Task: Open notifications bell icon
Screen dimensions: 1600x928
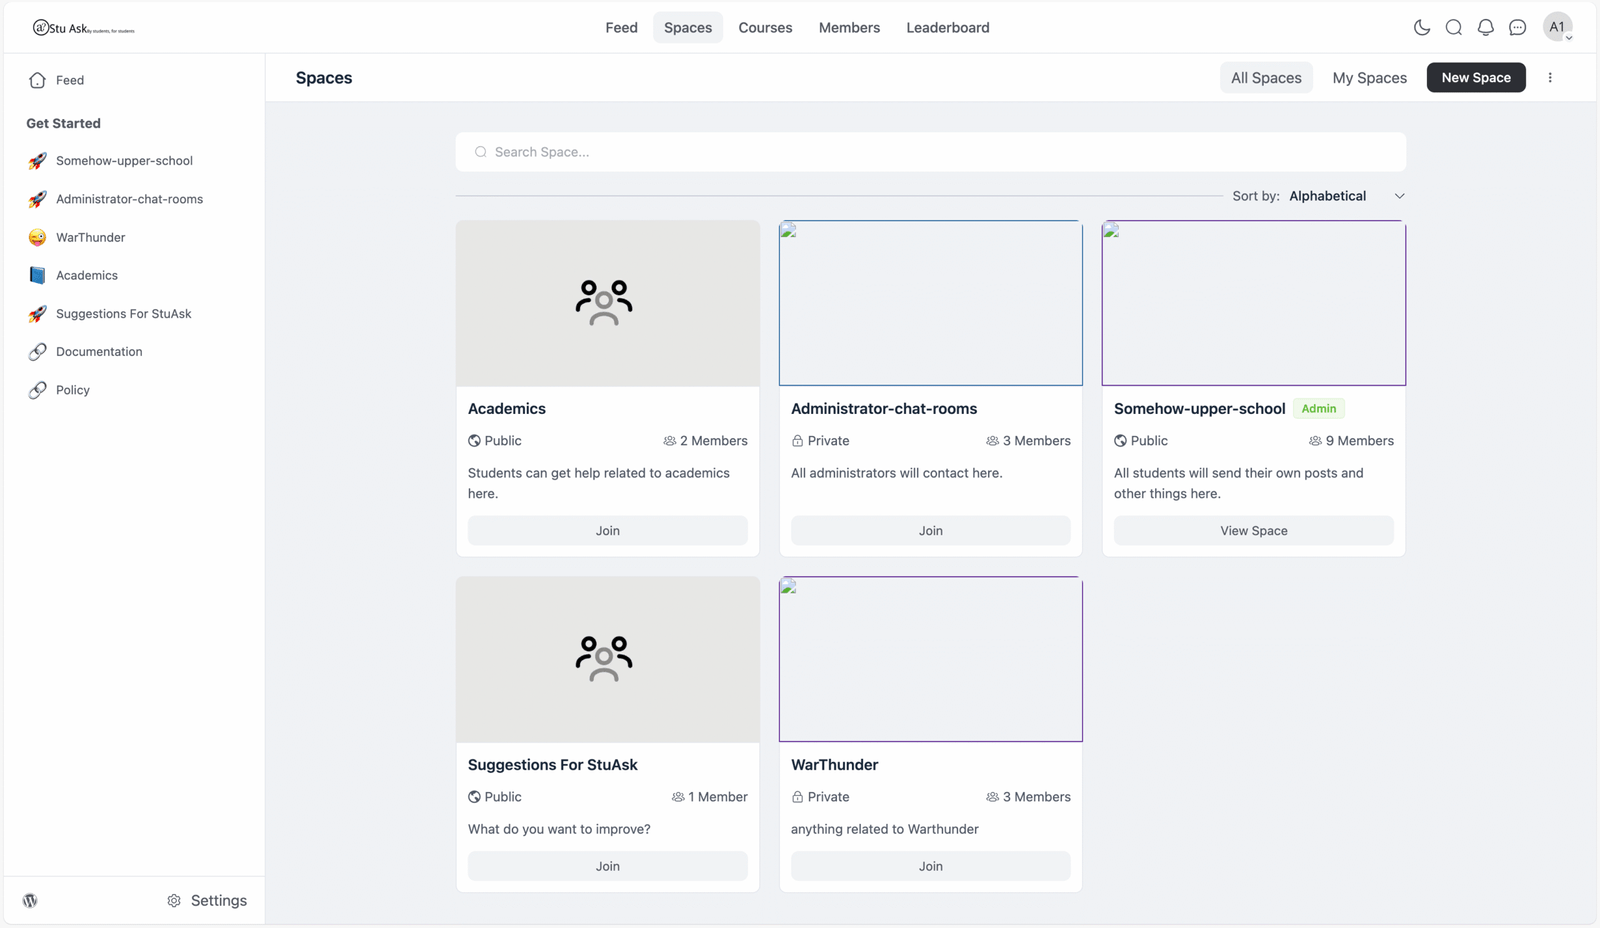Action: tap(1485, 28)
